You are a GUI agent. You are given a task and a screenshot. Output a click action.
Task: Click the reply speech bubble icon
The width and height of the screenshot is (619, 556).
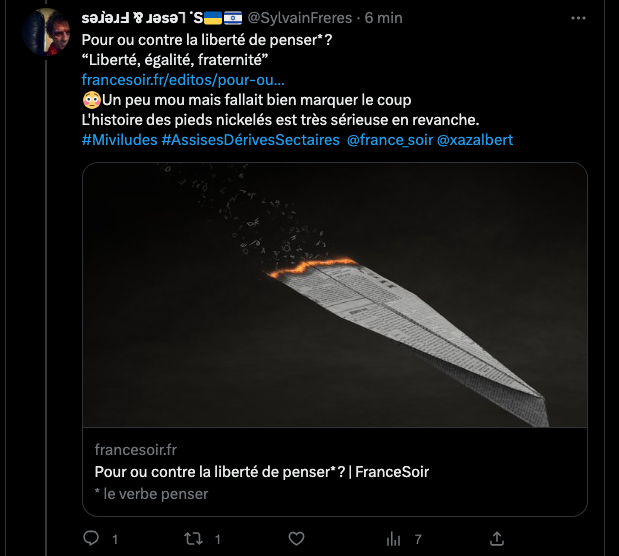point(91,538)
